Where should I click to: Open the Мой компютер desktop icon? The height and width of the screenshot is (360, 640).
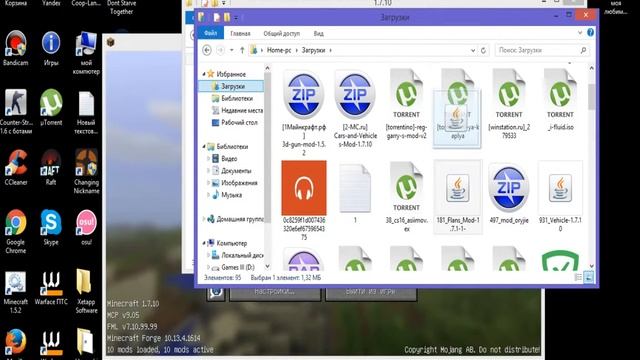86,53
